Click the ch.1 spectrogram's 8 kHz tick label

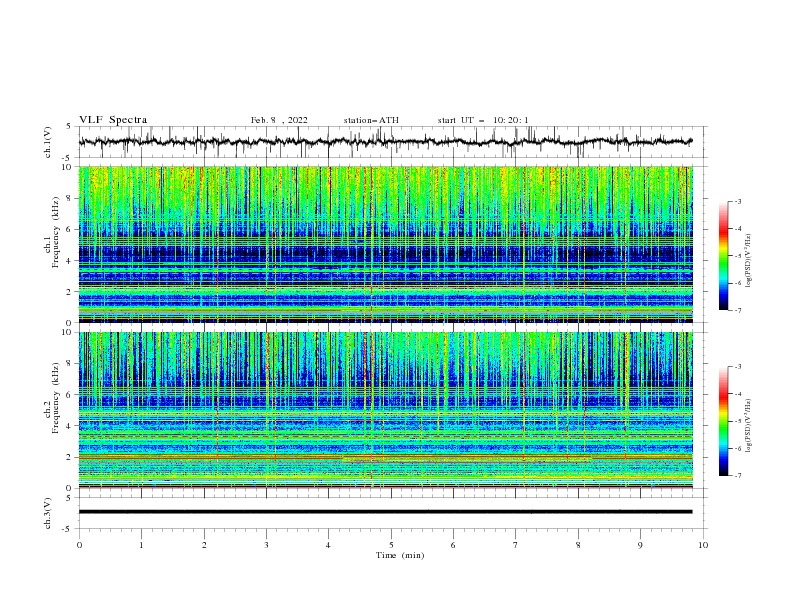[x=71, y=198]
